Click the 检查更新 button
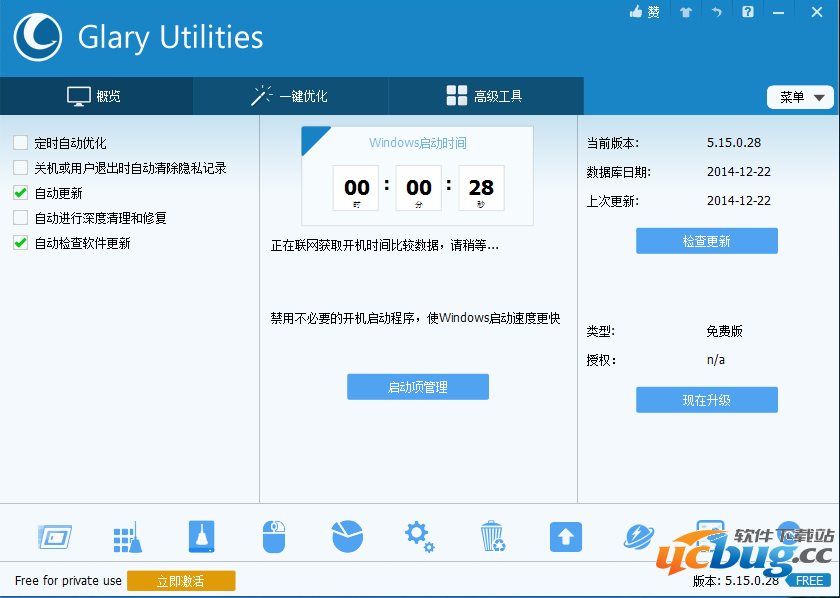Viewport: 840px width, 598px height. pos(706,240)
